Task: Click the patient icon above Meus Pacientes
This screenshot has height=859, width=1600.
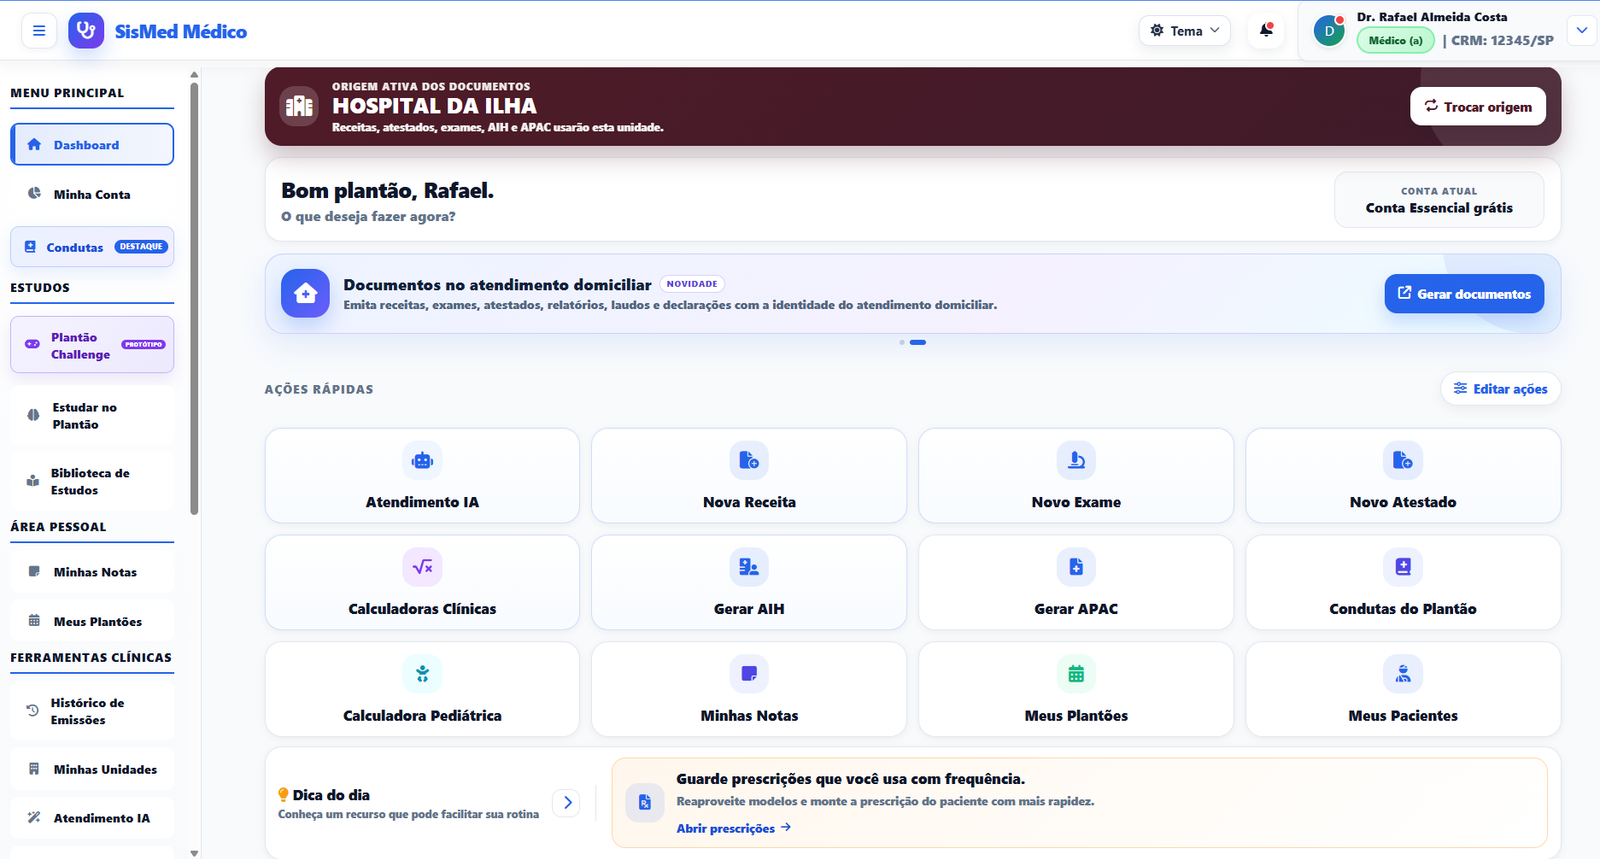Action: [1403, 674]
